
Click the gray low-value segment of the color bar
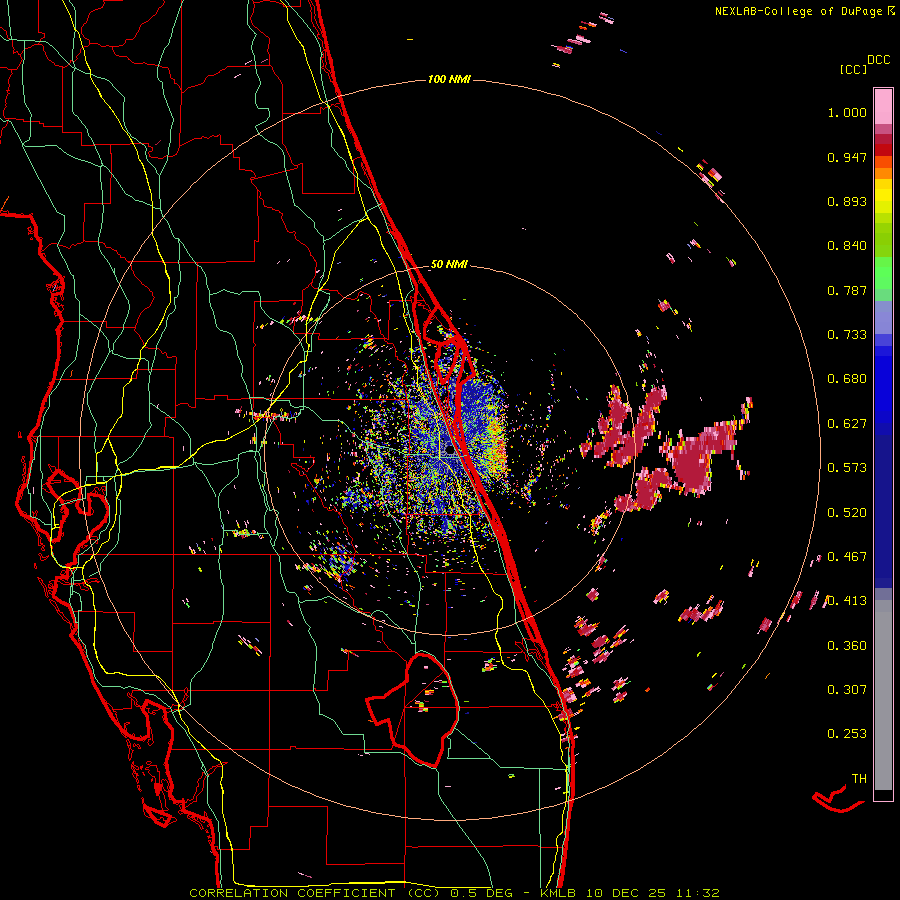(883, 695)
